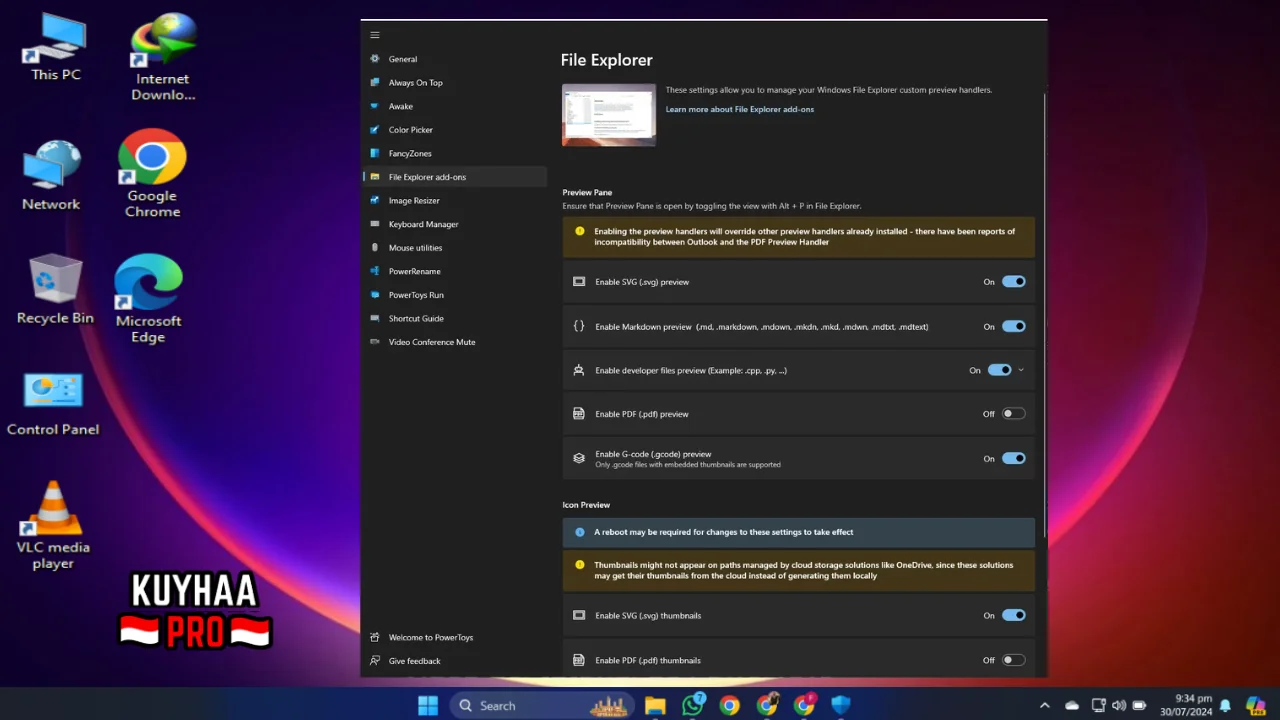Click the developer files preview icon
The width and height of the screenshot is (1280, 720).
(x=579, y=370)
